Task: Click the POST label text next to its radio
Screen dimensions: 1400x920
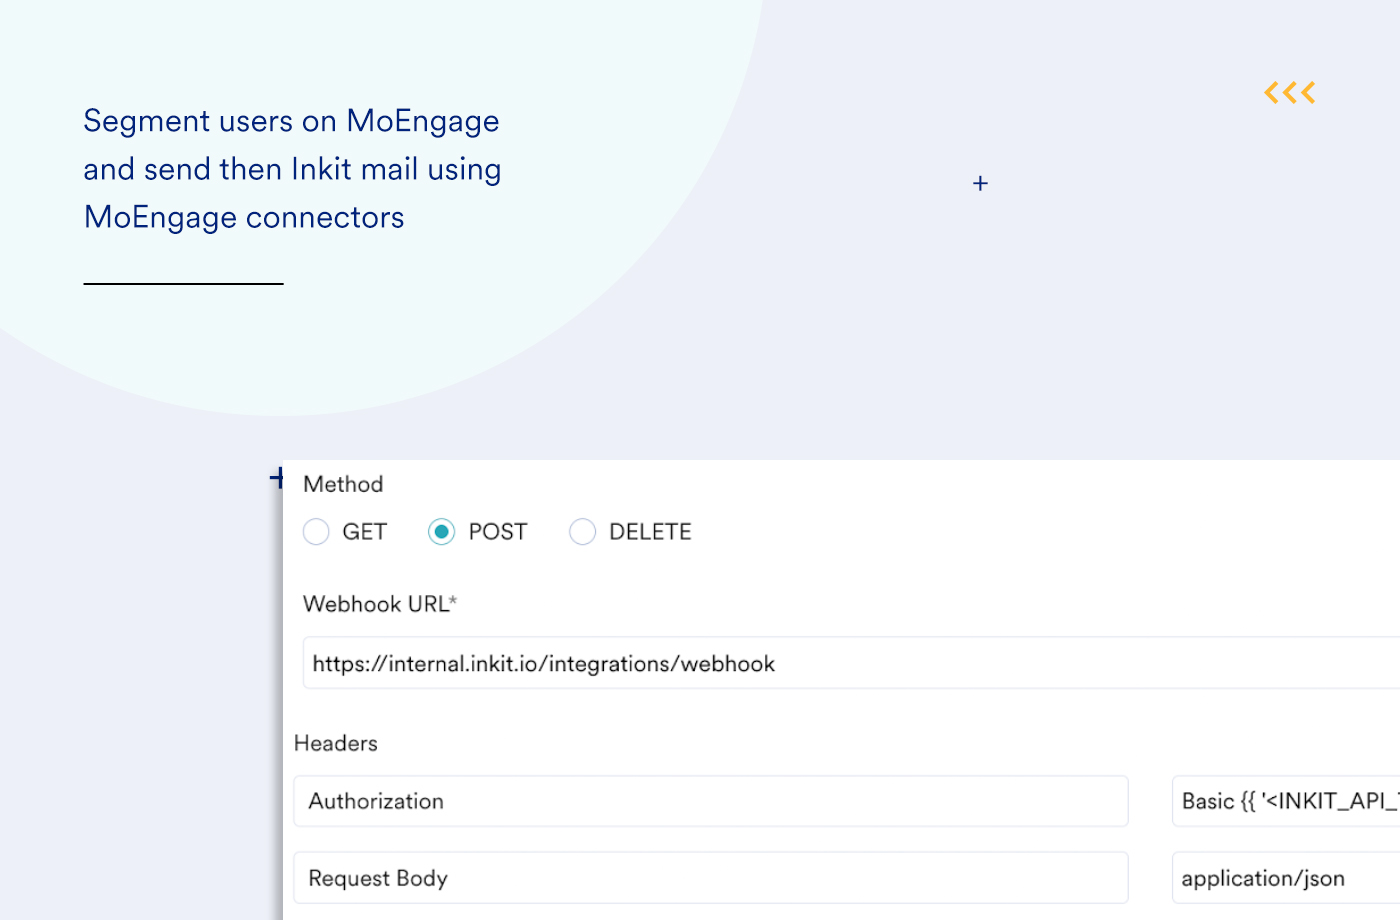Action: pyautogui.click(x=497, y=532)
